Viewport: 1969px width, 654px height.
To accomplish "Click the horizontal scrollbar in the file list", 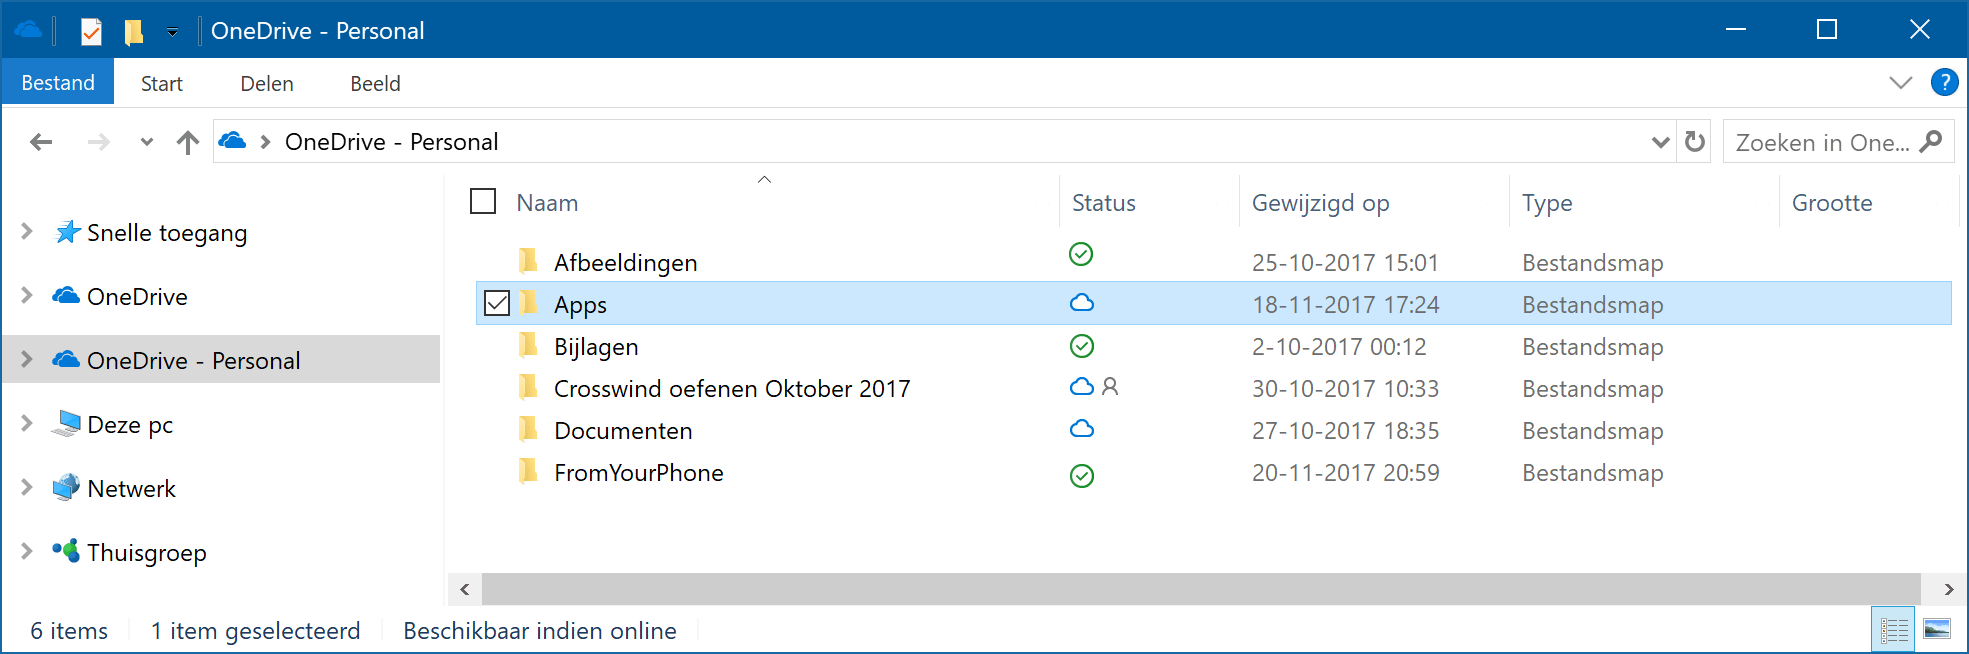I will pyautogui.click(x=1201, y=589).
